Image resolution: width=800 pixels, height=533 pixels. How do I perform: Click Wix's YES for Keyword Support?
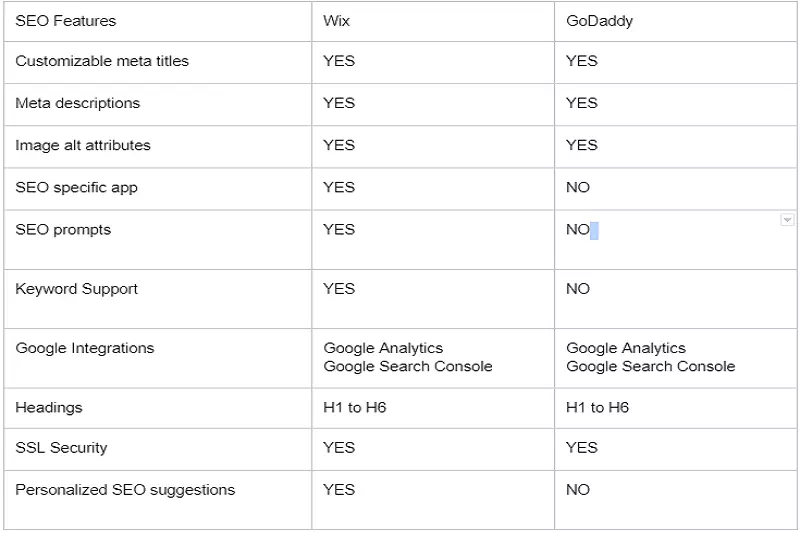pyautogui.click(x=339, y=289)
